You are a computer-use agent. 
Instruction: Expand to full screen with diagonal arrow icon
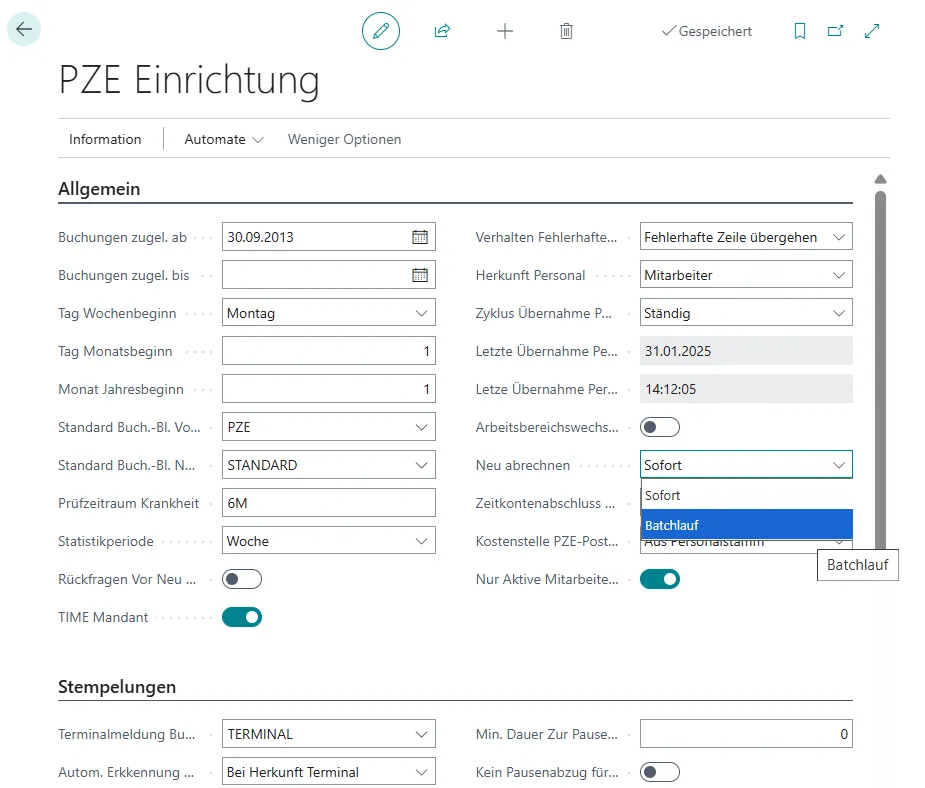coord(871,31)
